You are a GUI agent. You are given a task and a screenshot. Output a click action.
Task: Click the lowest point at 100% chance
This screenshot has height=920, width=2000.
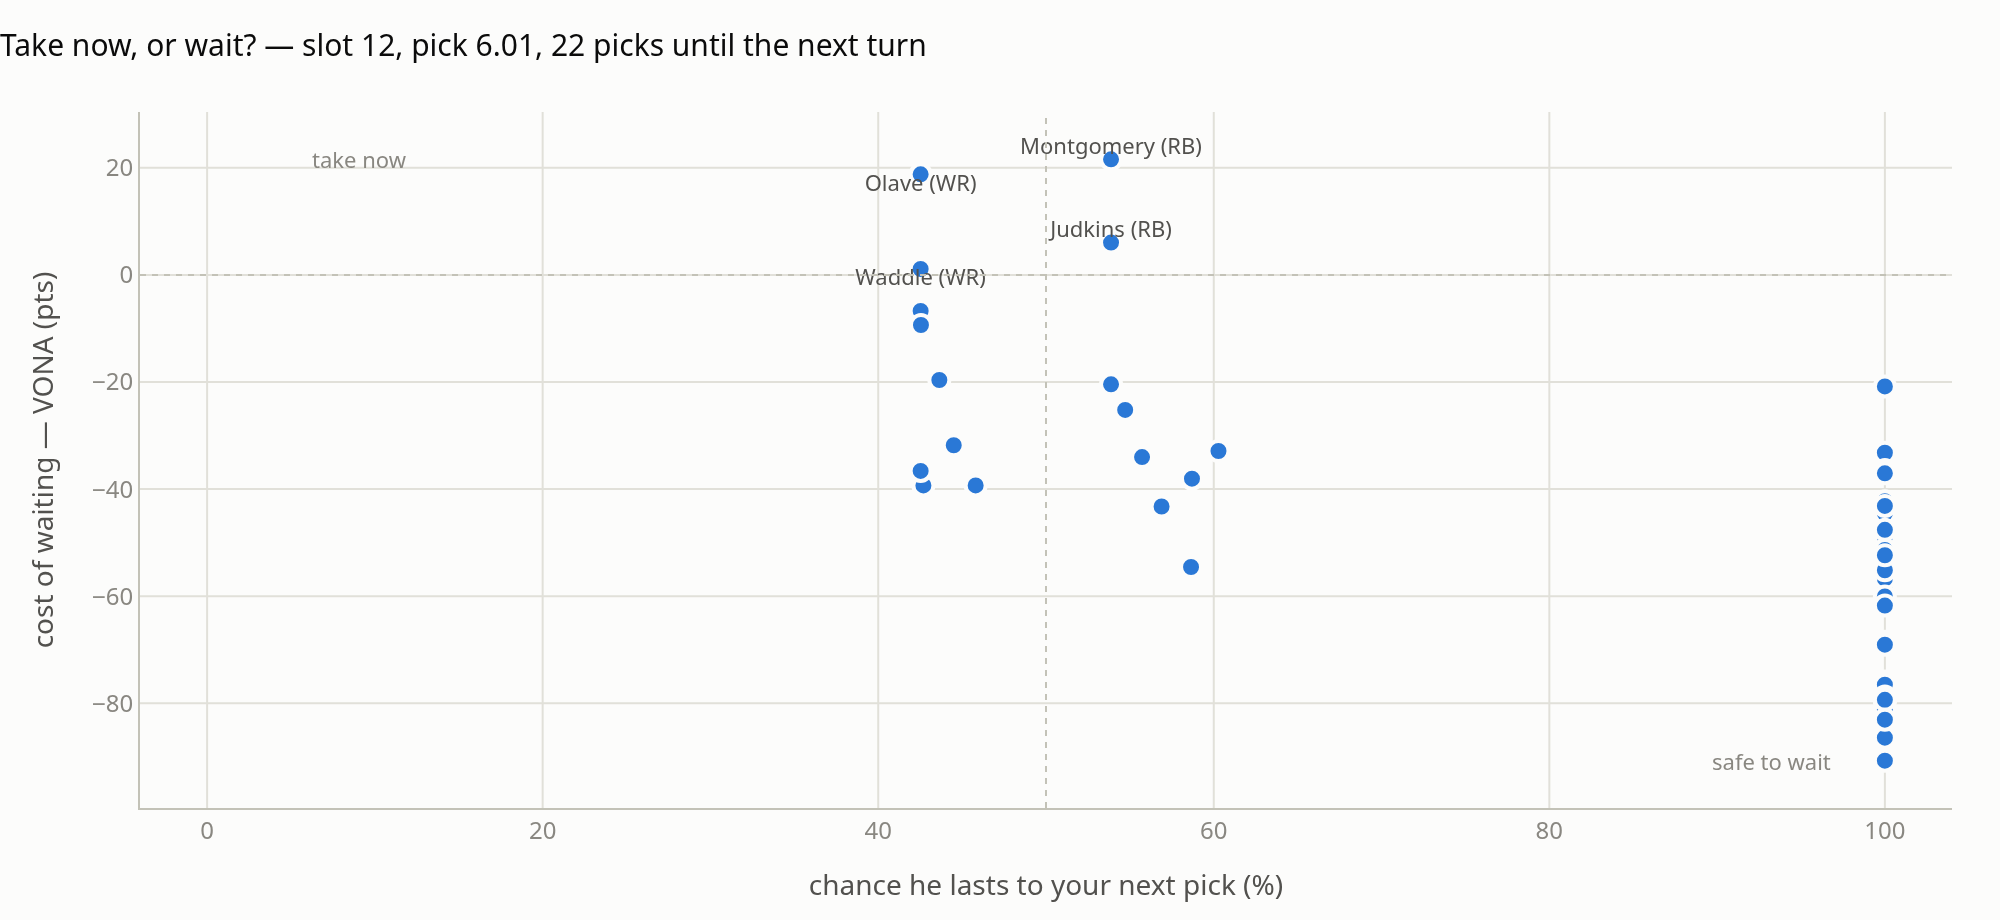(1884, 761)
